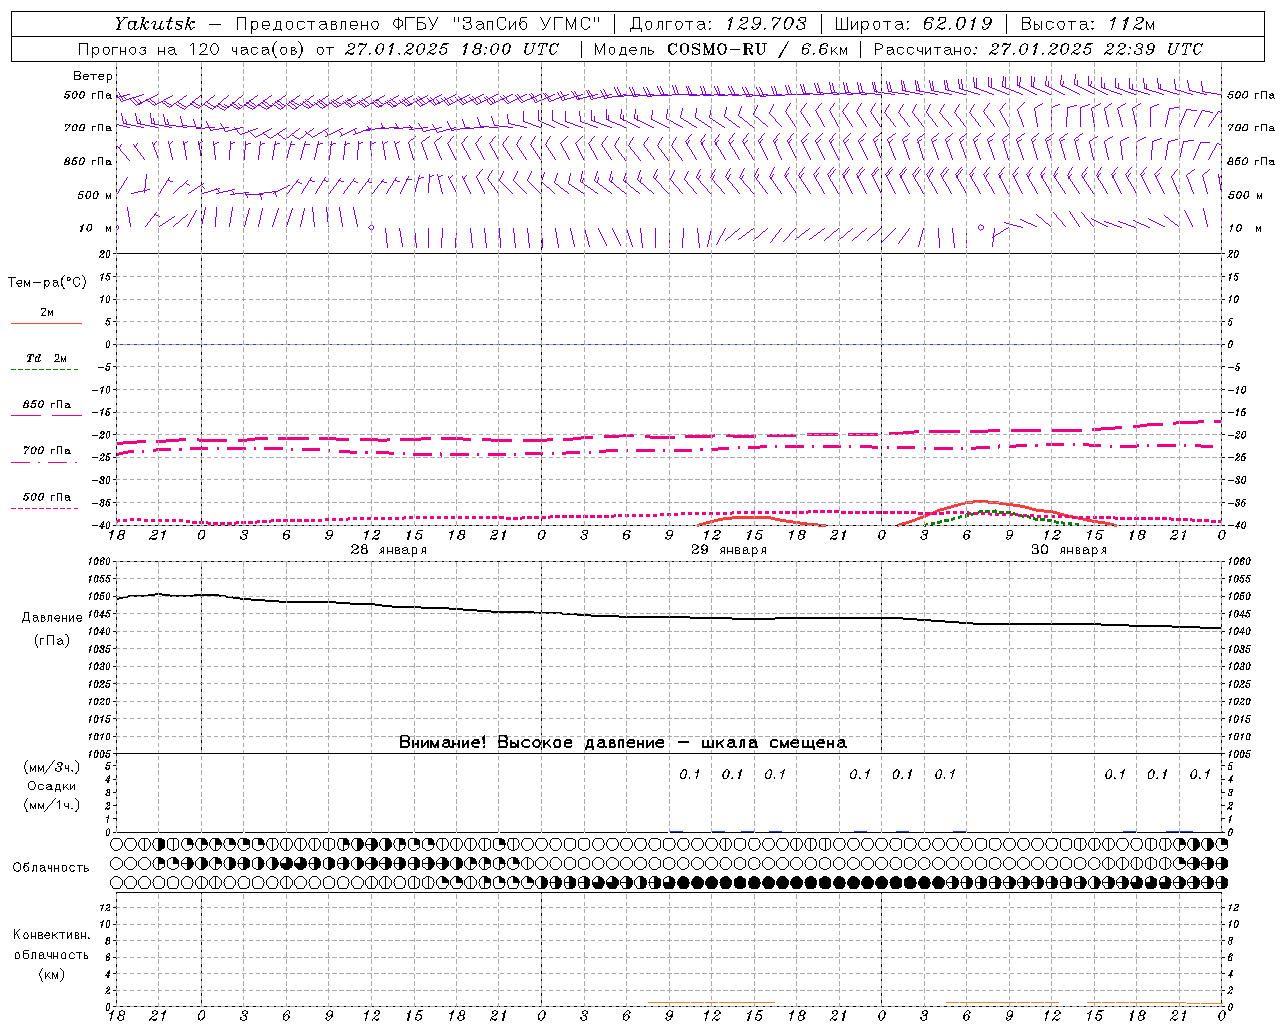Click the Модель COSMO-RU / 6.6км text

[721, 49]
